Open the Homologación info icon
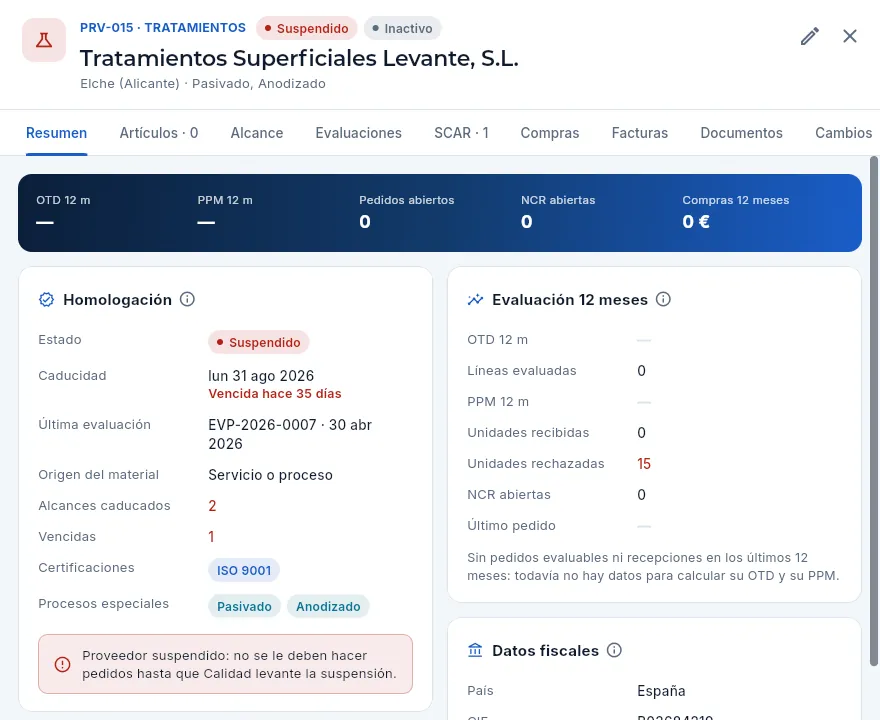The height and width of the screenshot is (720, 880). click(x=187, y=299)
